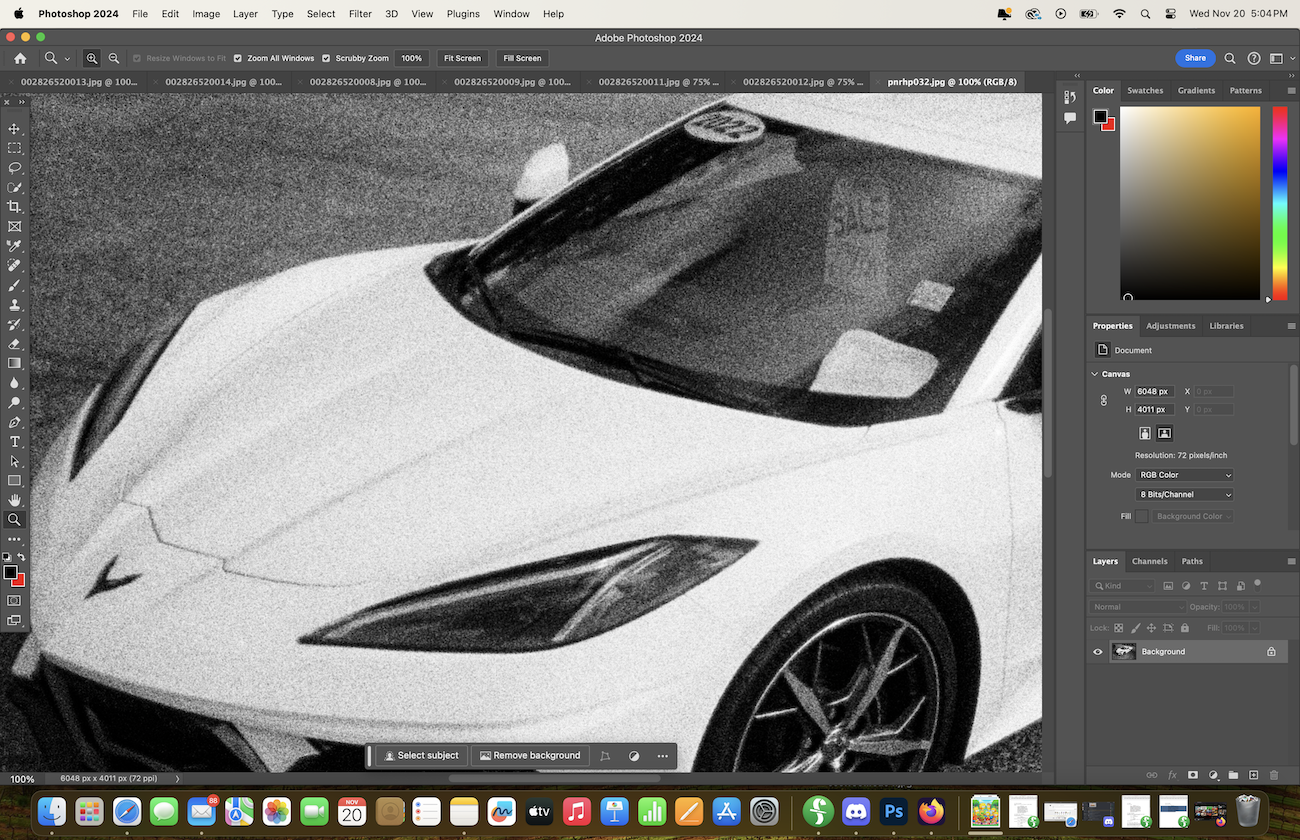Click the zoom out magnifier icon
The width and height of the screenshot is (1300, 840).
[x=114, y=58]
